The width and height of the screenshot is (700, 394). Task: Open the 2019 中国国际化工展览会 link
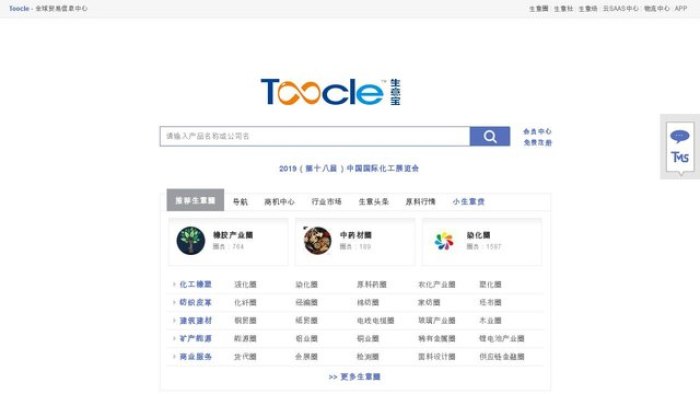[x=349, y=168]
